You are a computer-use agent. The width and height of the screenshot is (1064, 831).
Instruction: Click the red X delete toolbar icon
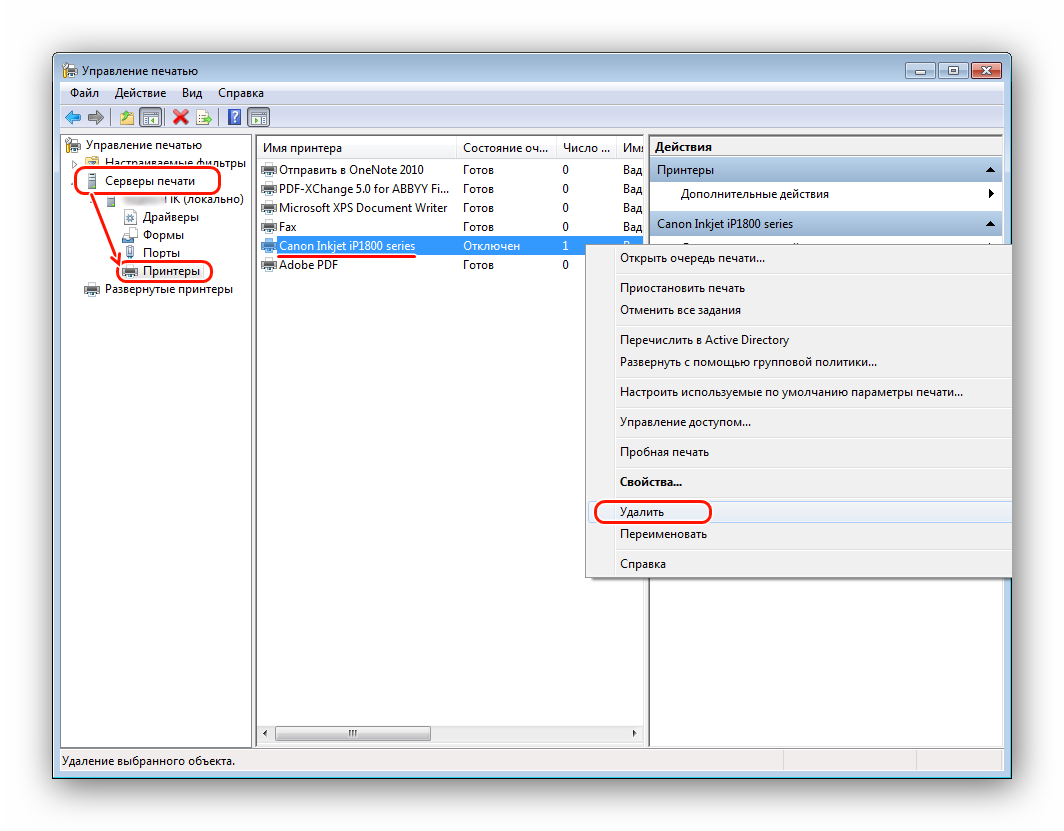[x=180, y=117]
